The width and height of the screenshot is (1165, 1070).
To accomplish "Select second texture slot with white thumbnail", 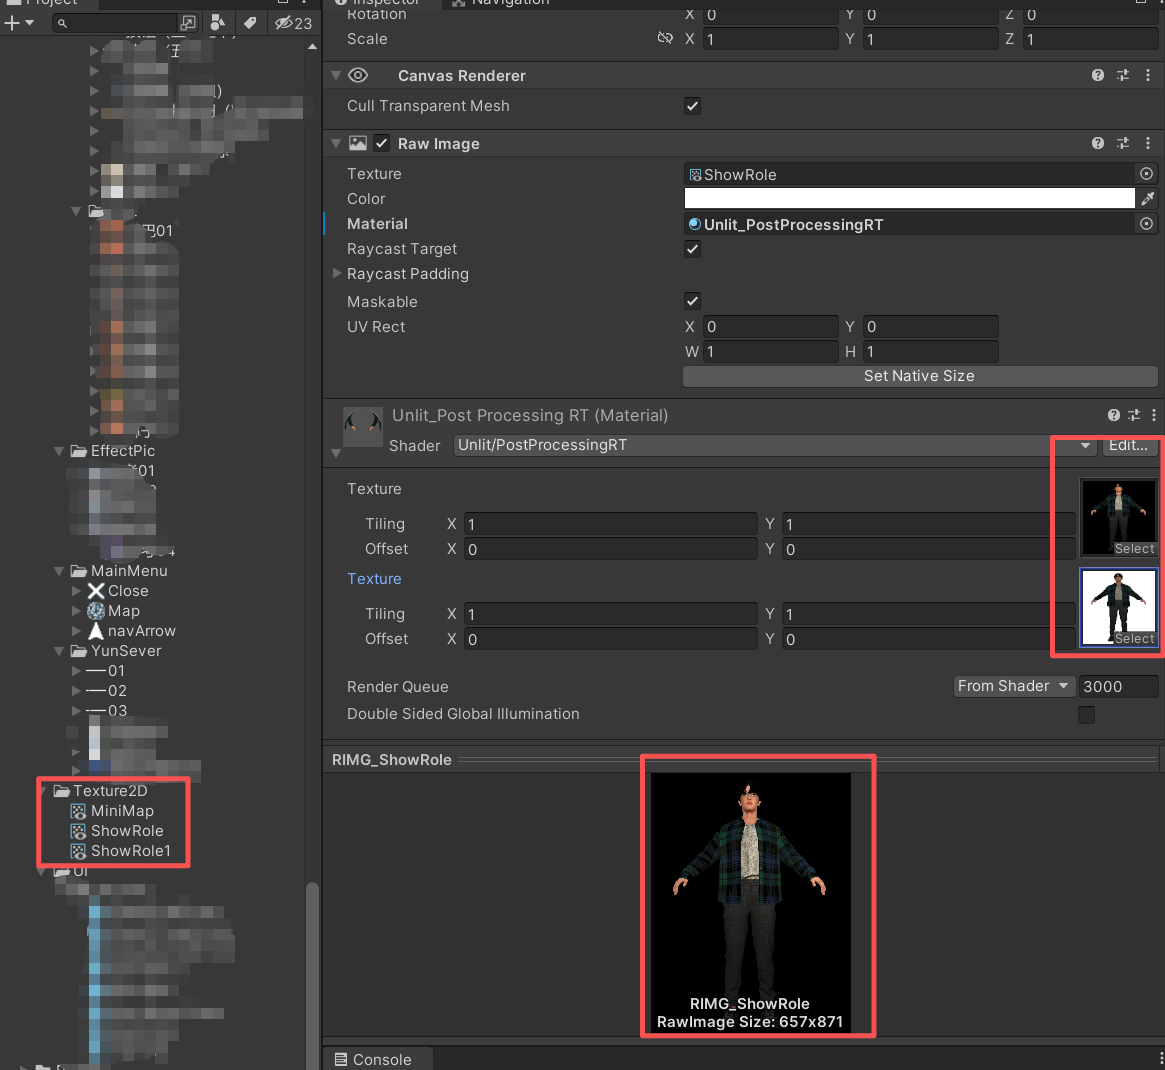I will [x=1118, y=607].
